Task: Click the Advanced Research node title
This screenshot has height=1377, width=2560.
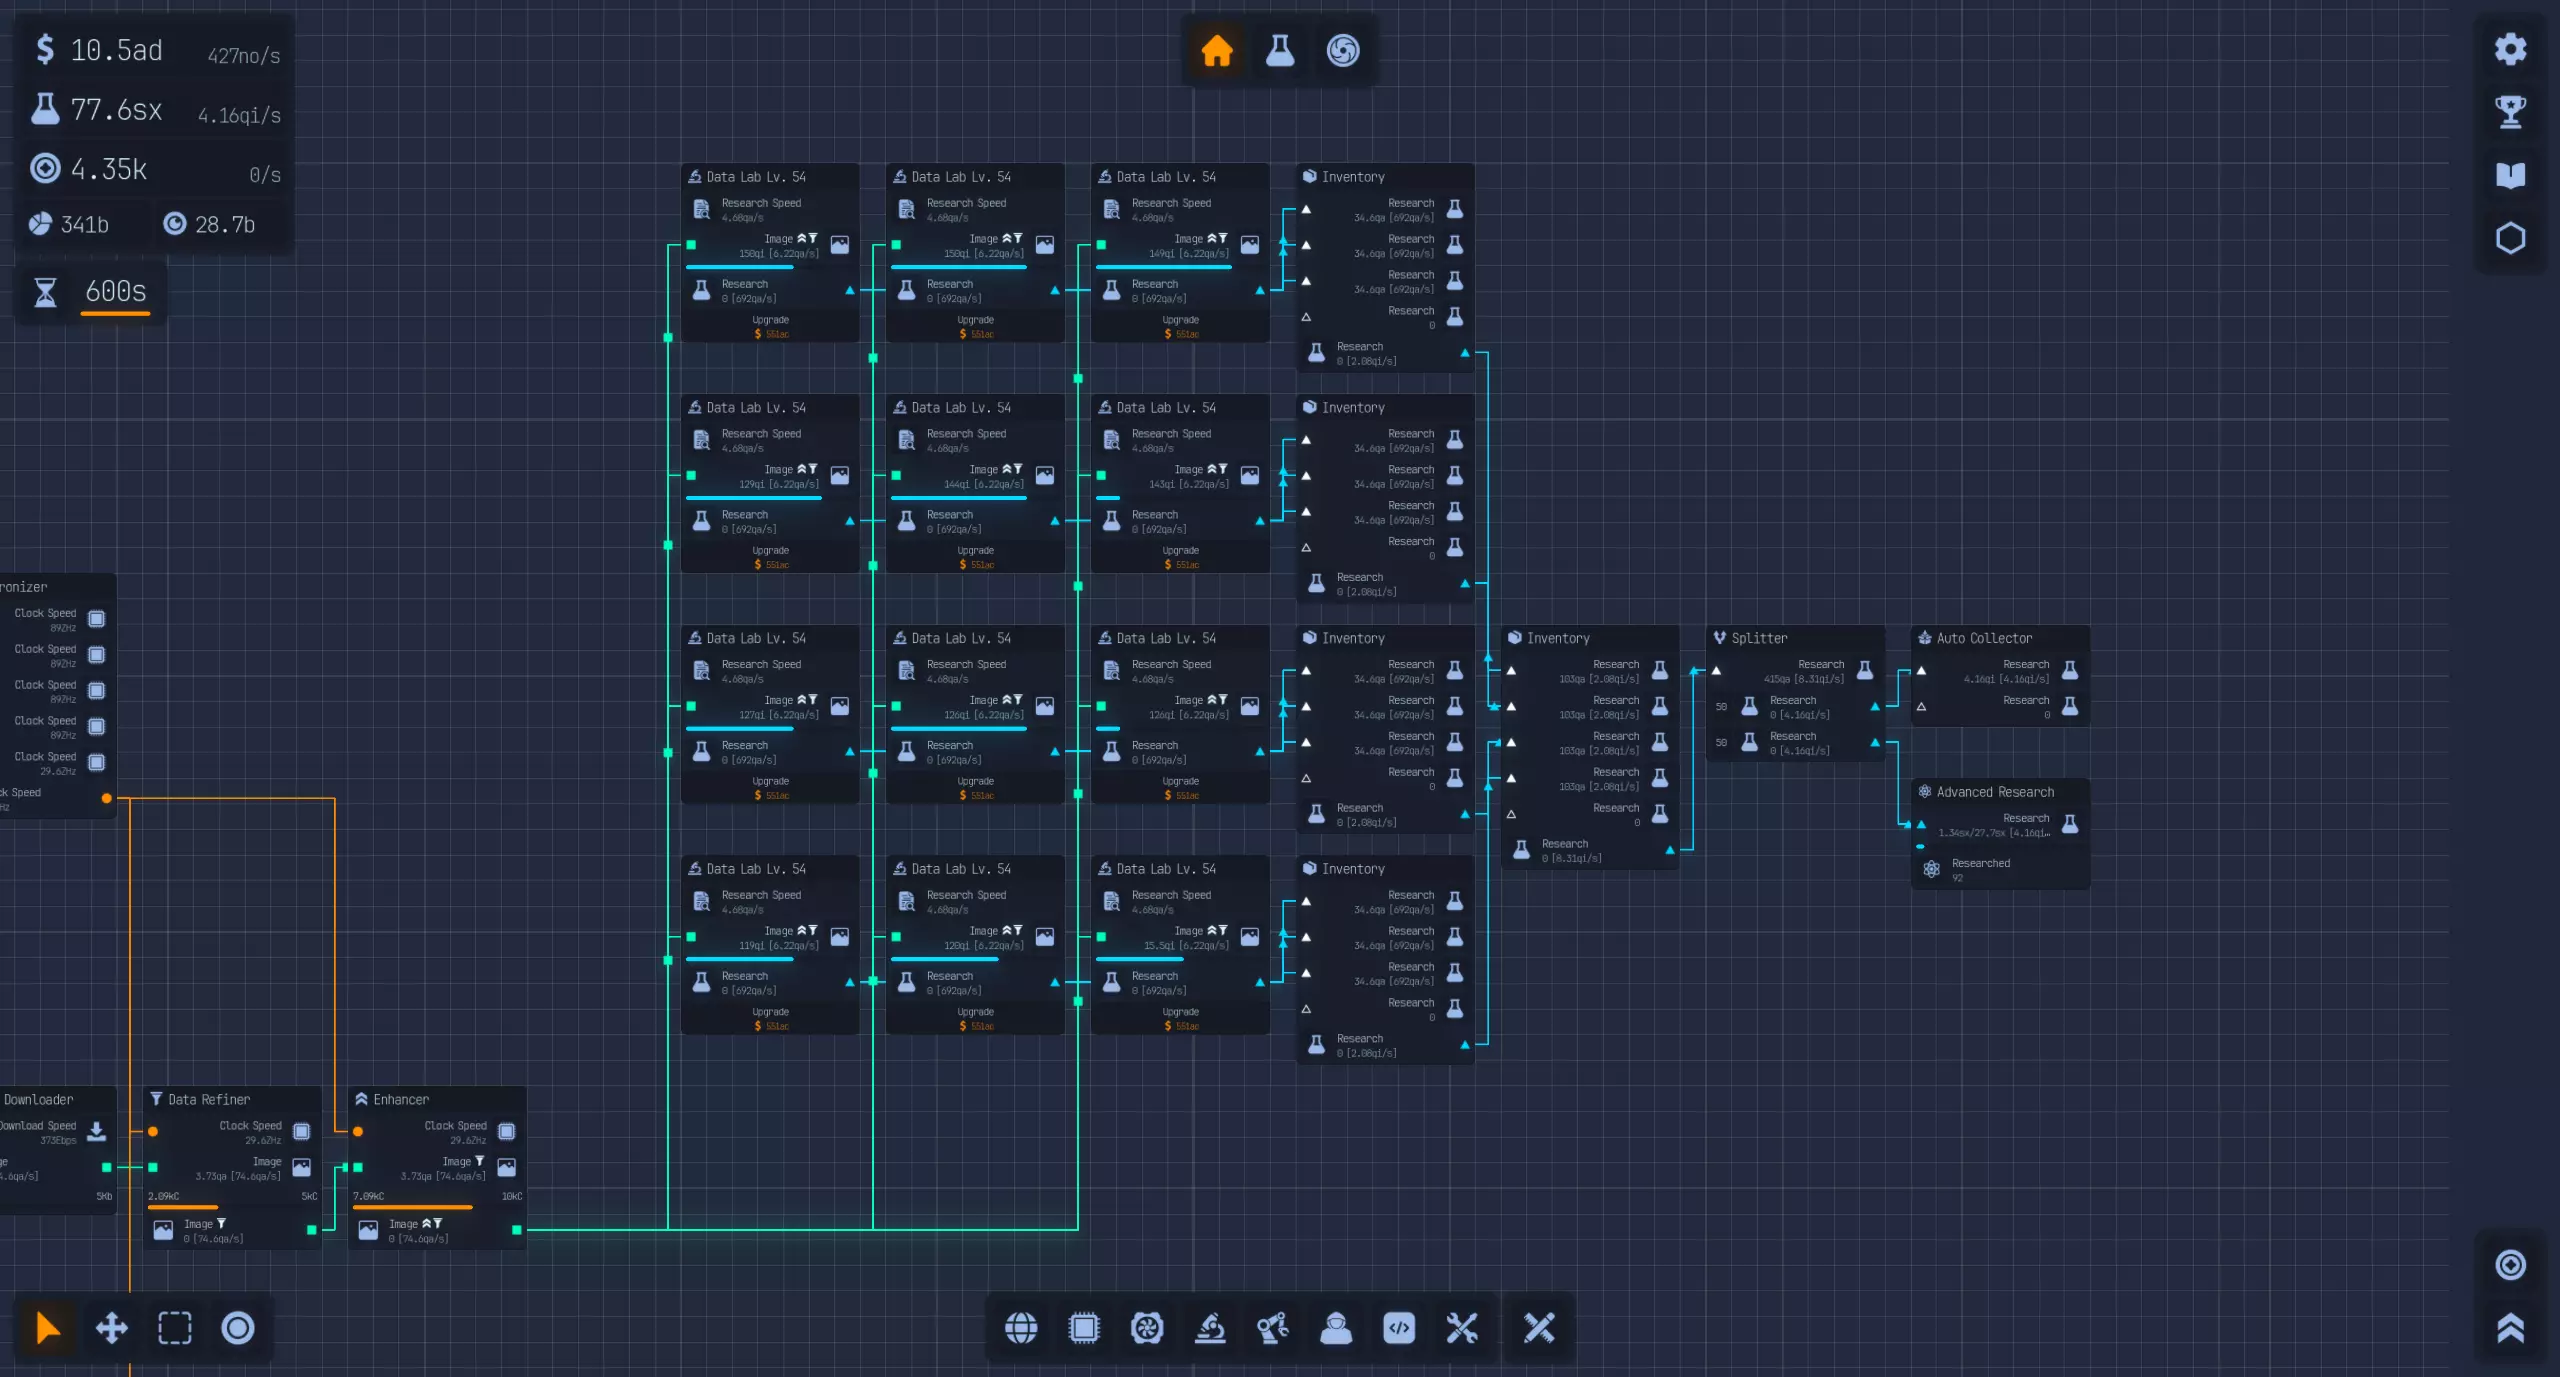Action: (1994, 792)
